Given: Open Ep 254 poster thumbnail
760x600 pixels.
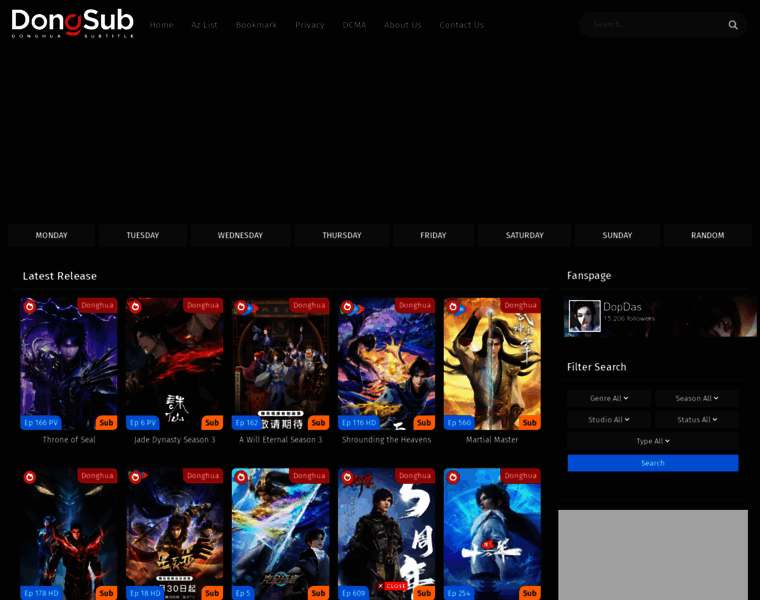Looking at the screenshot, I should [492, 533].
